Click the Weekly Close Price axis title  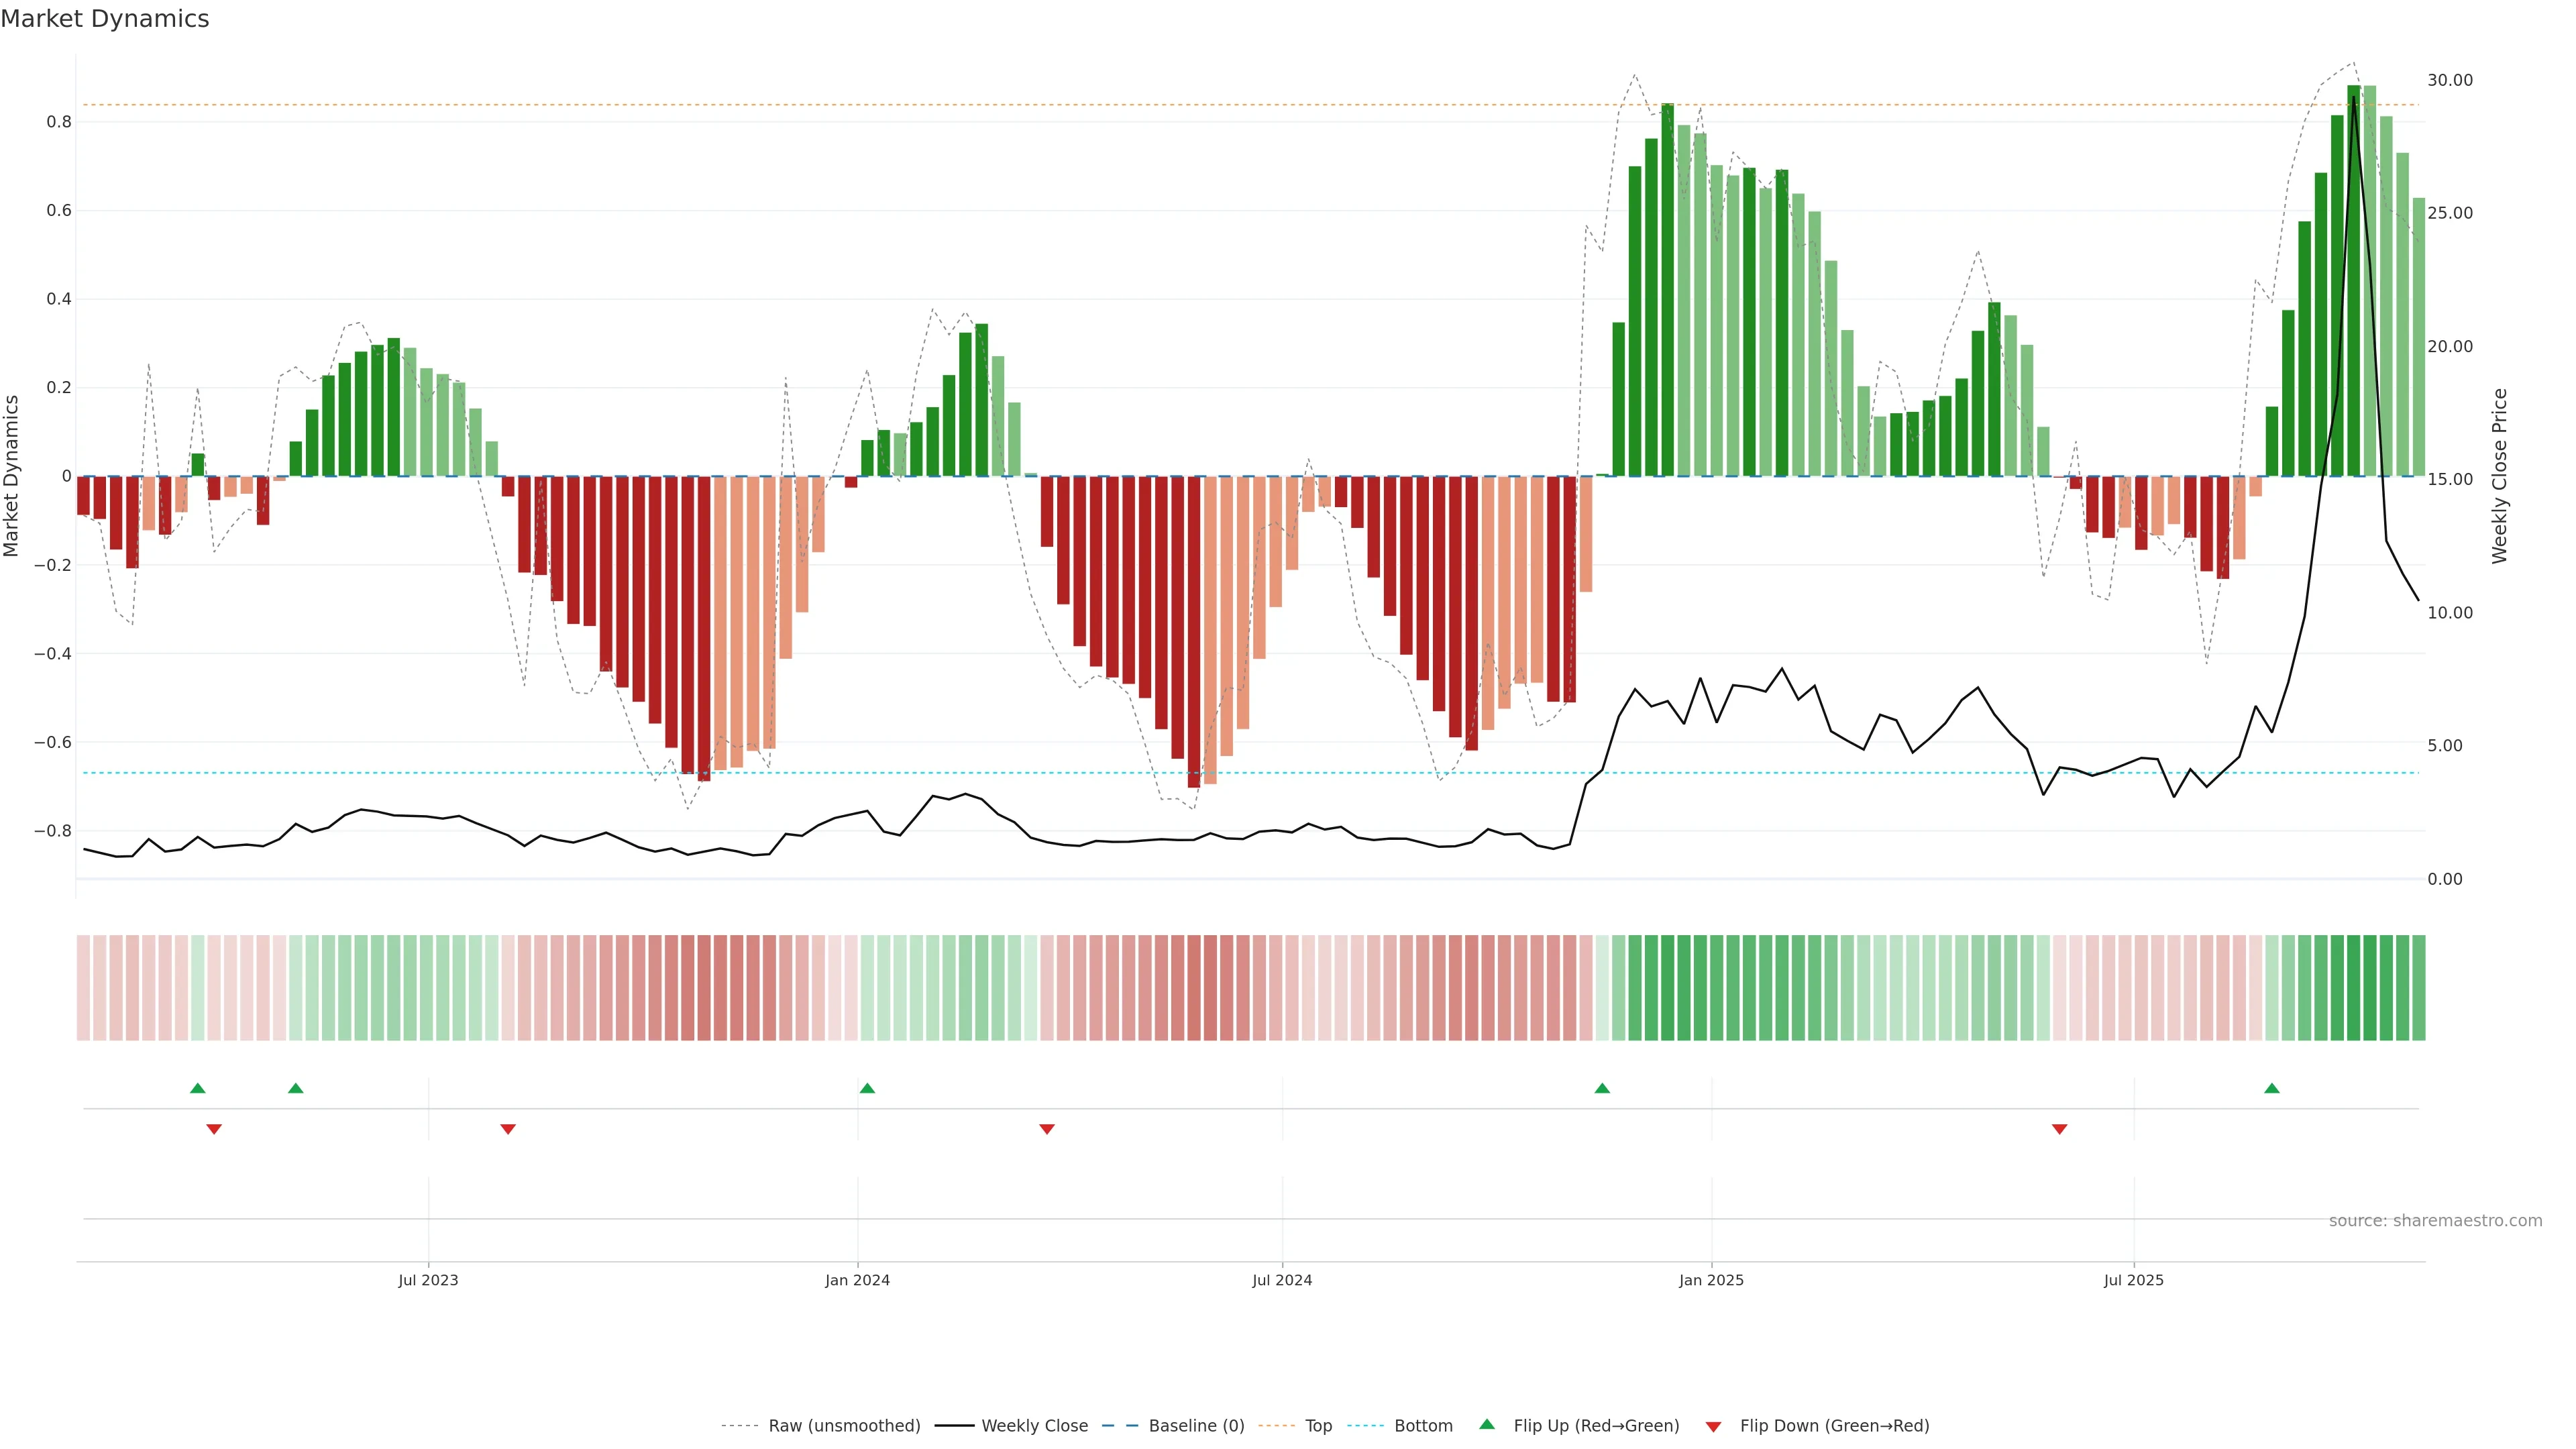click(2500, 476)
